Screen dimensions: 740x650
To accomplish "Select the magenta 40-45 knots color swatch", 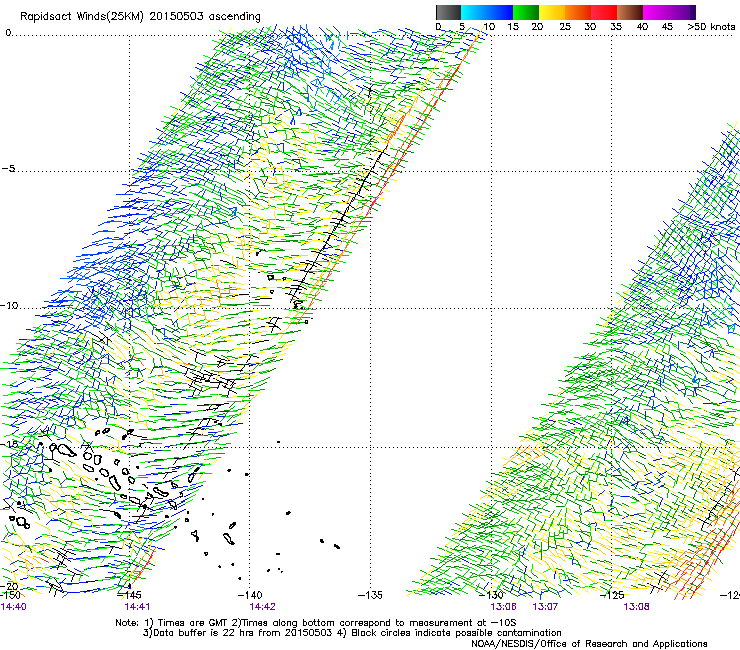I will (656, 12).
